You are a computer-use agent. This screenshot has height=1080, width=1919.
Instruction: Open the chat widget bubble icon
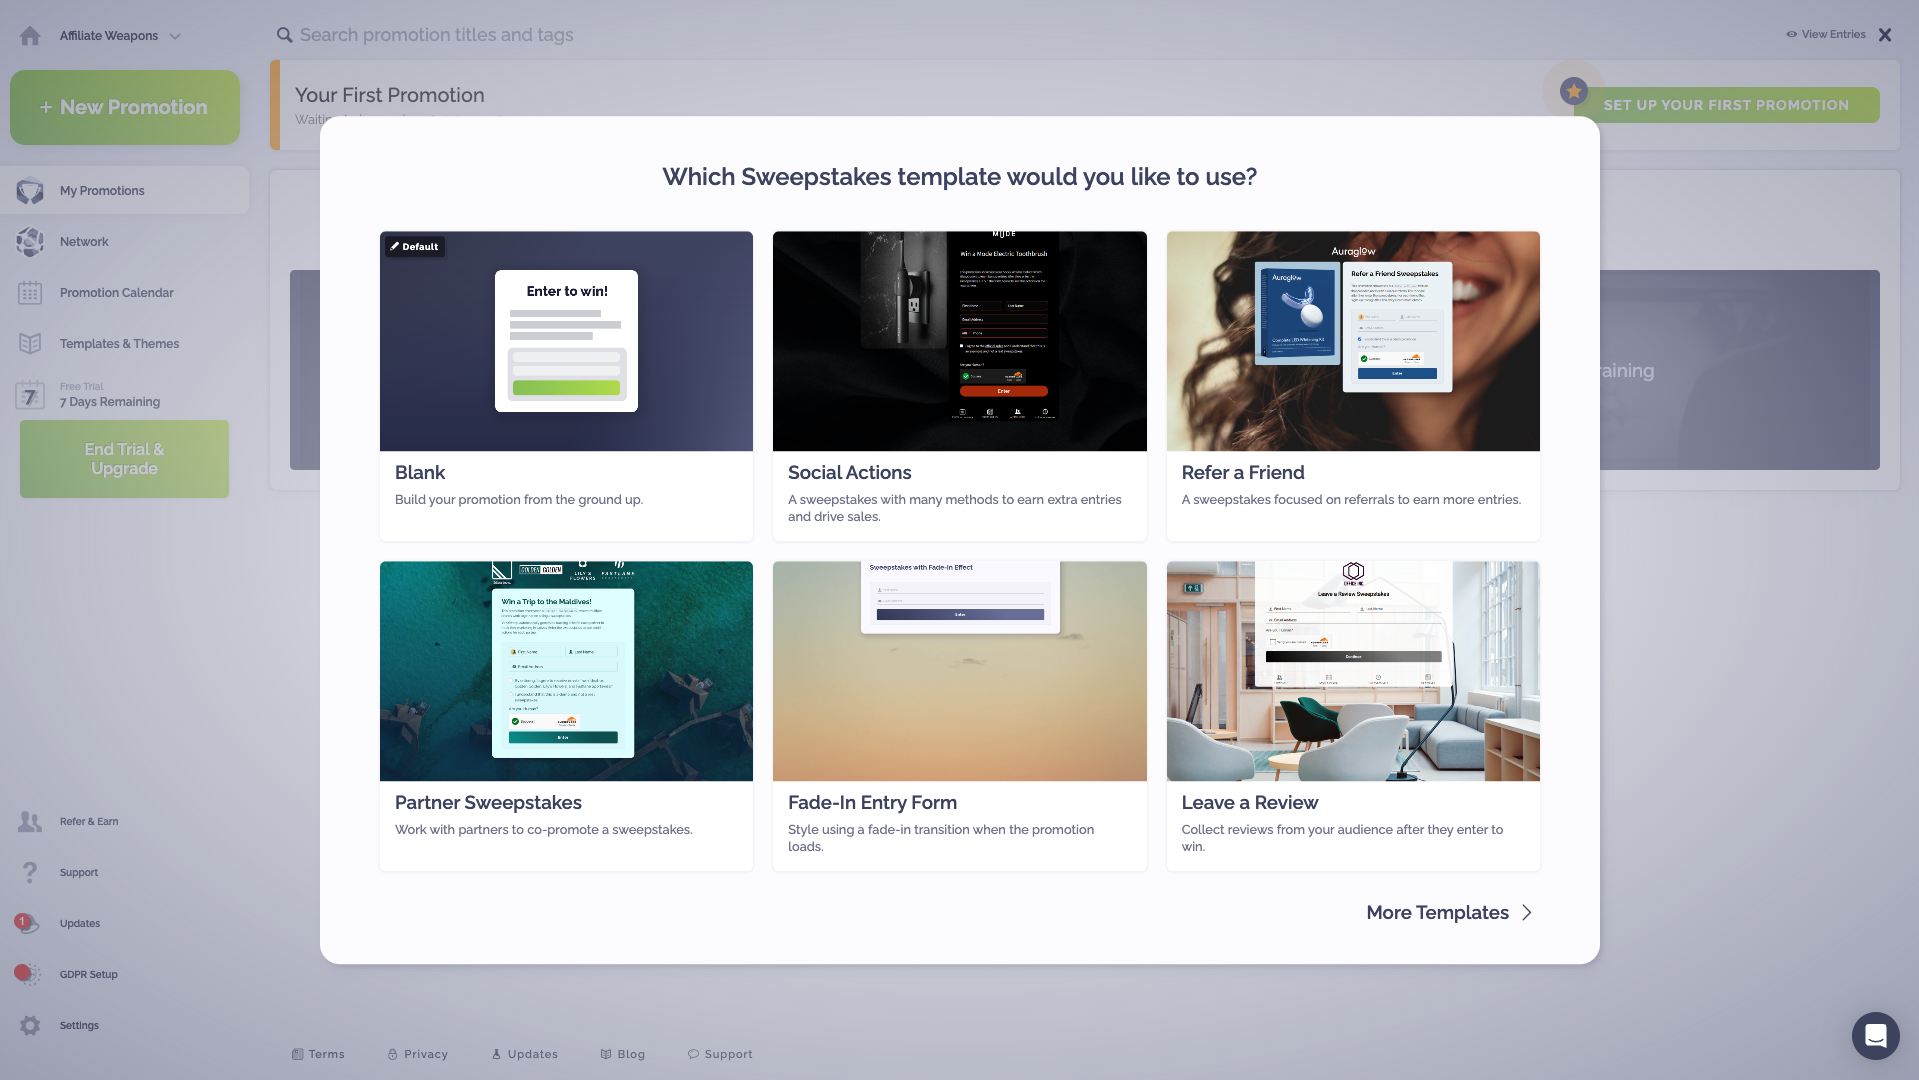coord(1875,1035)
